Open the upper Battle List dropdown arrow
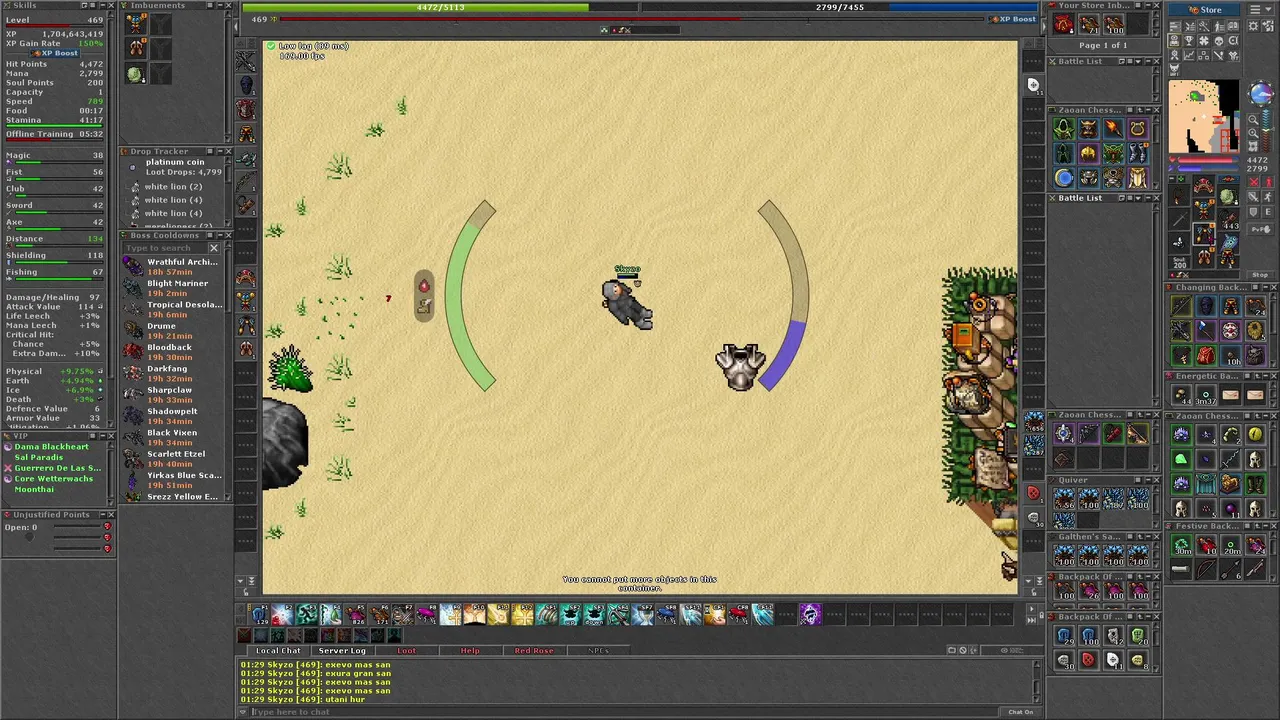The height and width of the screenshot is (720, 1280). click(x=1138, y=61)
